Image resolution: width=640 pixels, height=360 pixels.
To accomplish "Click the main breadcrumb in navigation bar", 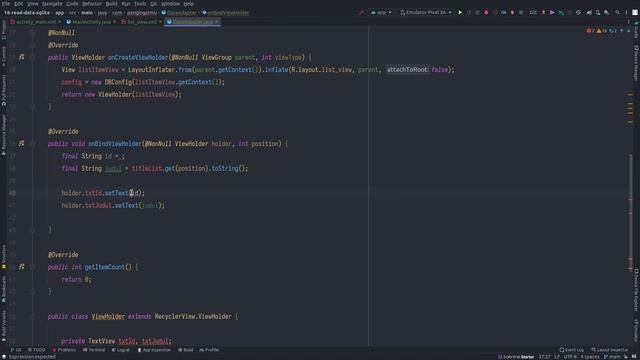I will point(87,13).
